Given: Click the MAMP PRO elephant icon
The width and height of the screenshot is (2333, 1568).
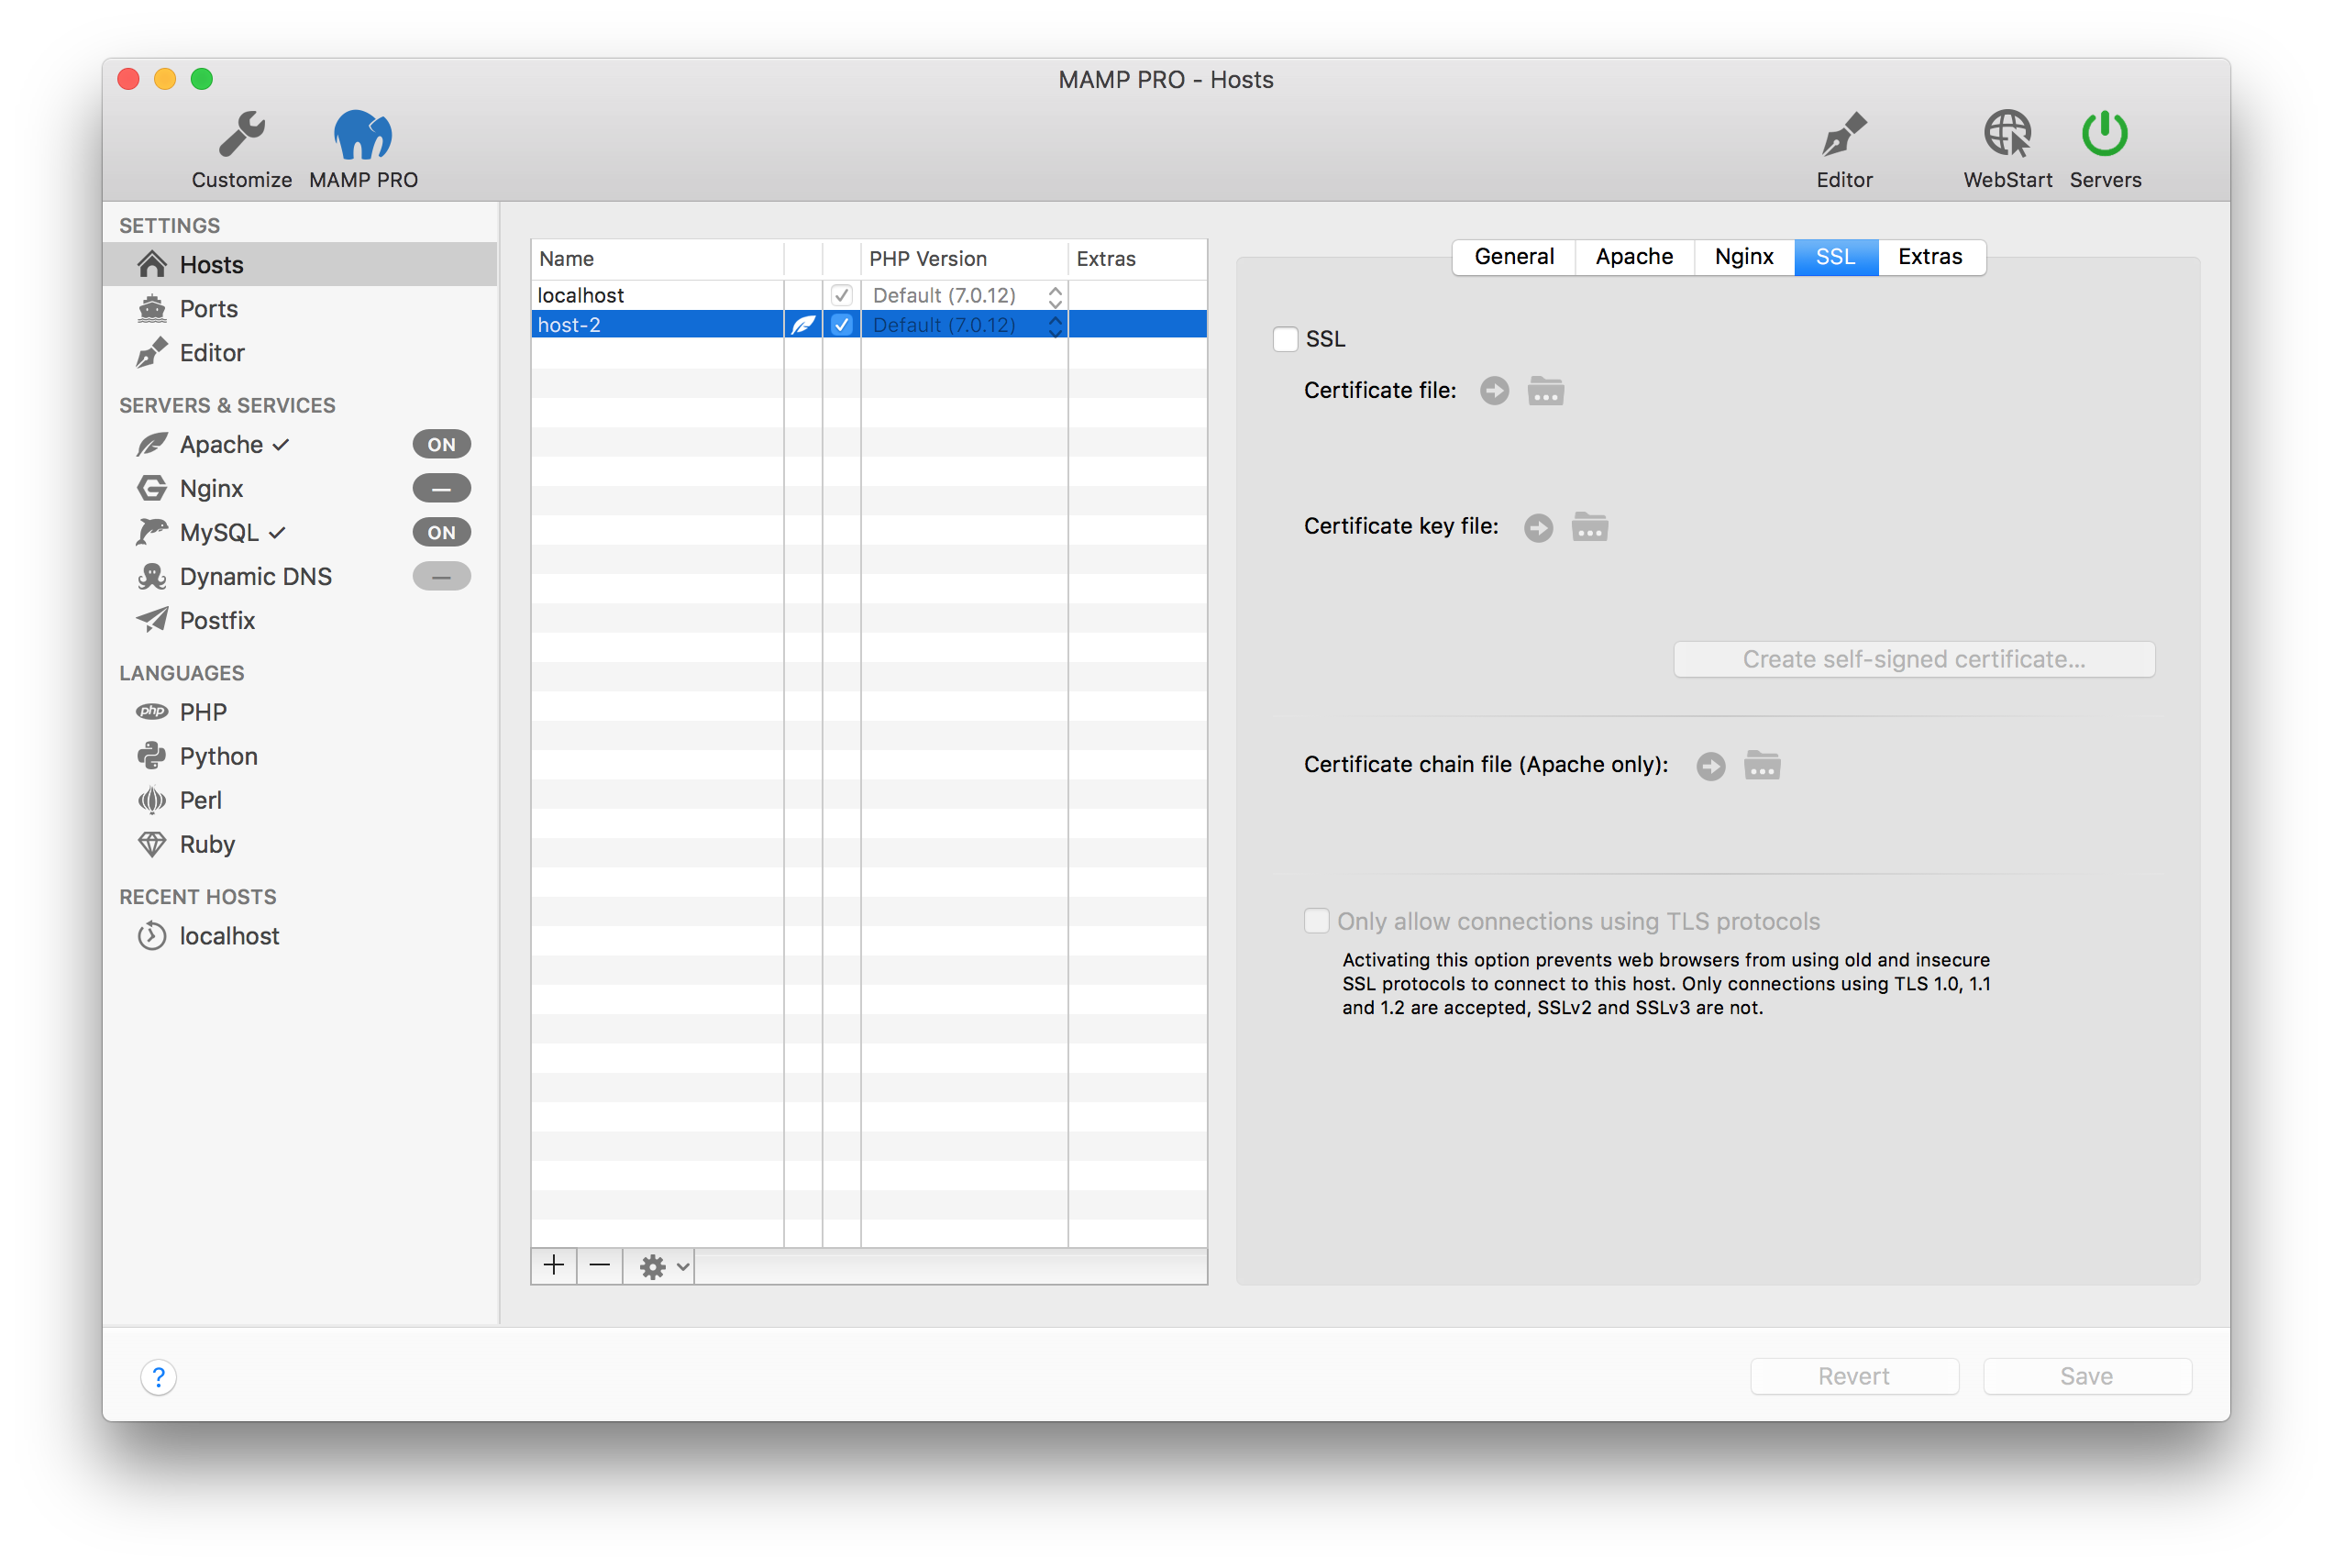Looking at the screenshot, I should (x=363, y=135).
